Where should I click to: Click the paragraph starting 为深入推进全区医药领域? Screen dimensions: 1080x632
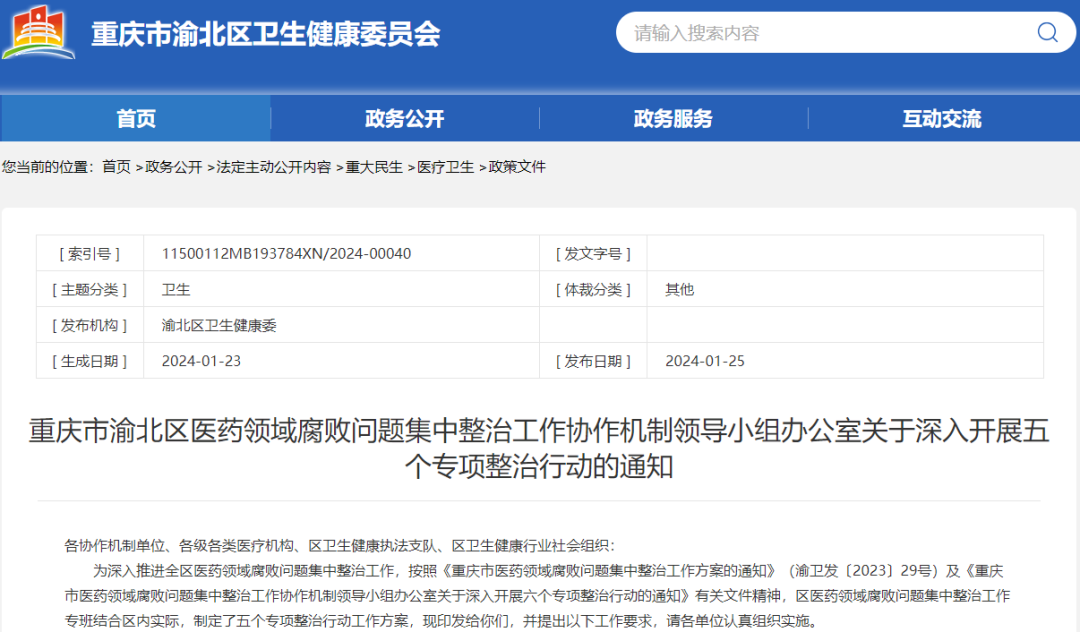point(537,596)
